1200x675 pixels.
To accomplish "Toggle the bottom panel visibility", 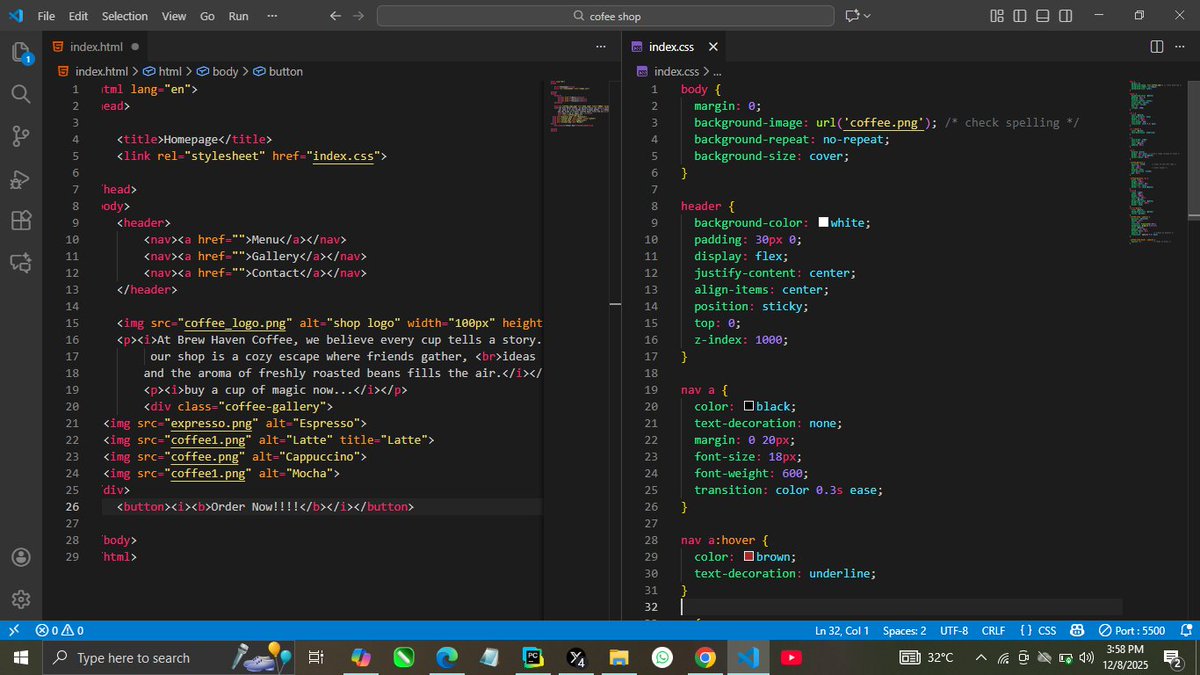I will [1042, 15].
